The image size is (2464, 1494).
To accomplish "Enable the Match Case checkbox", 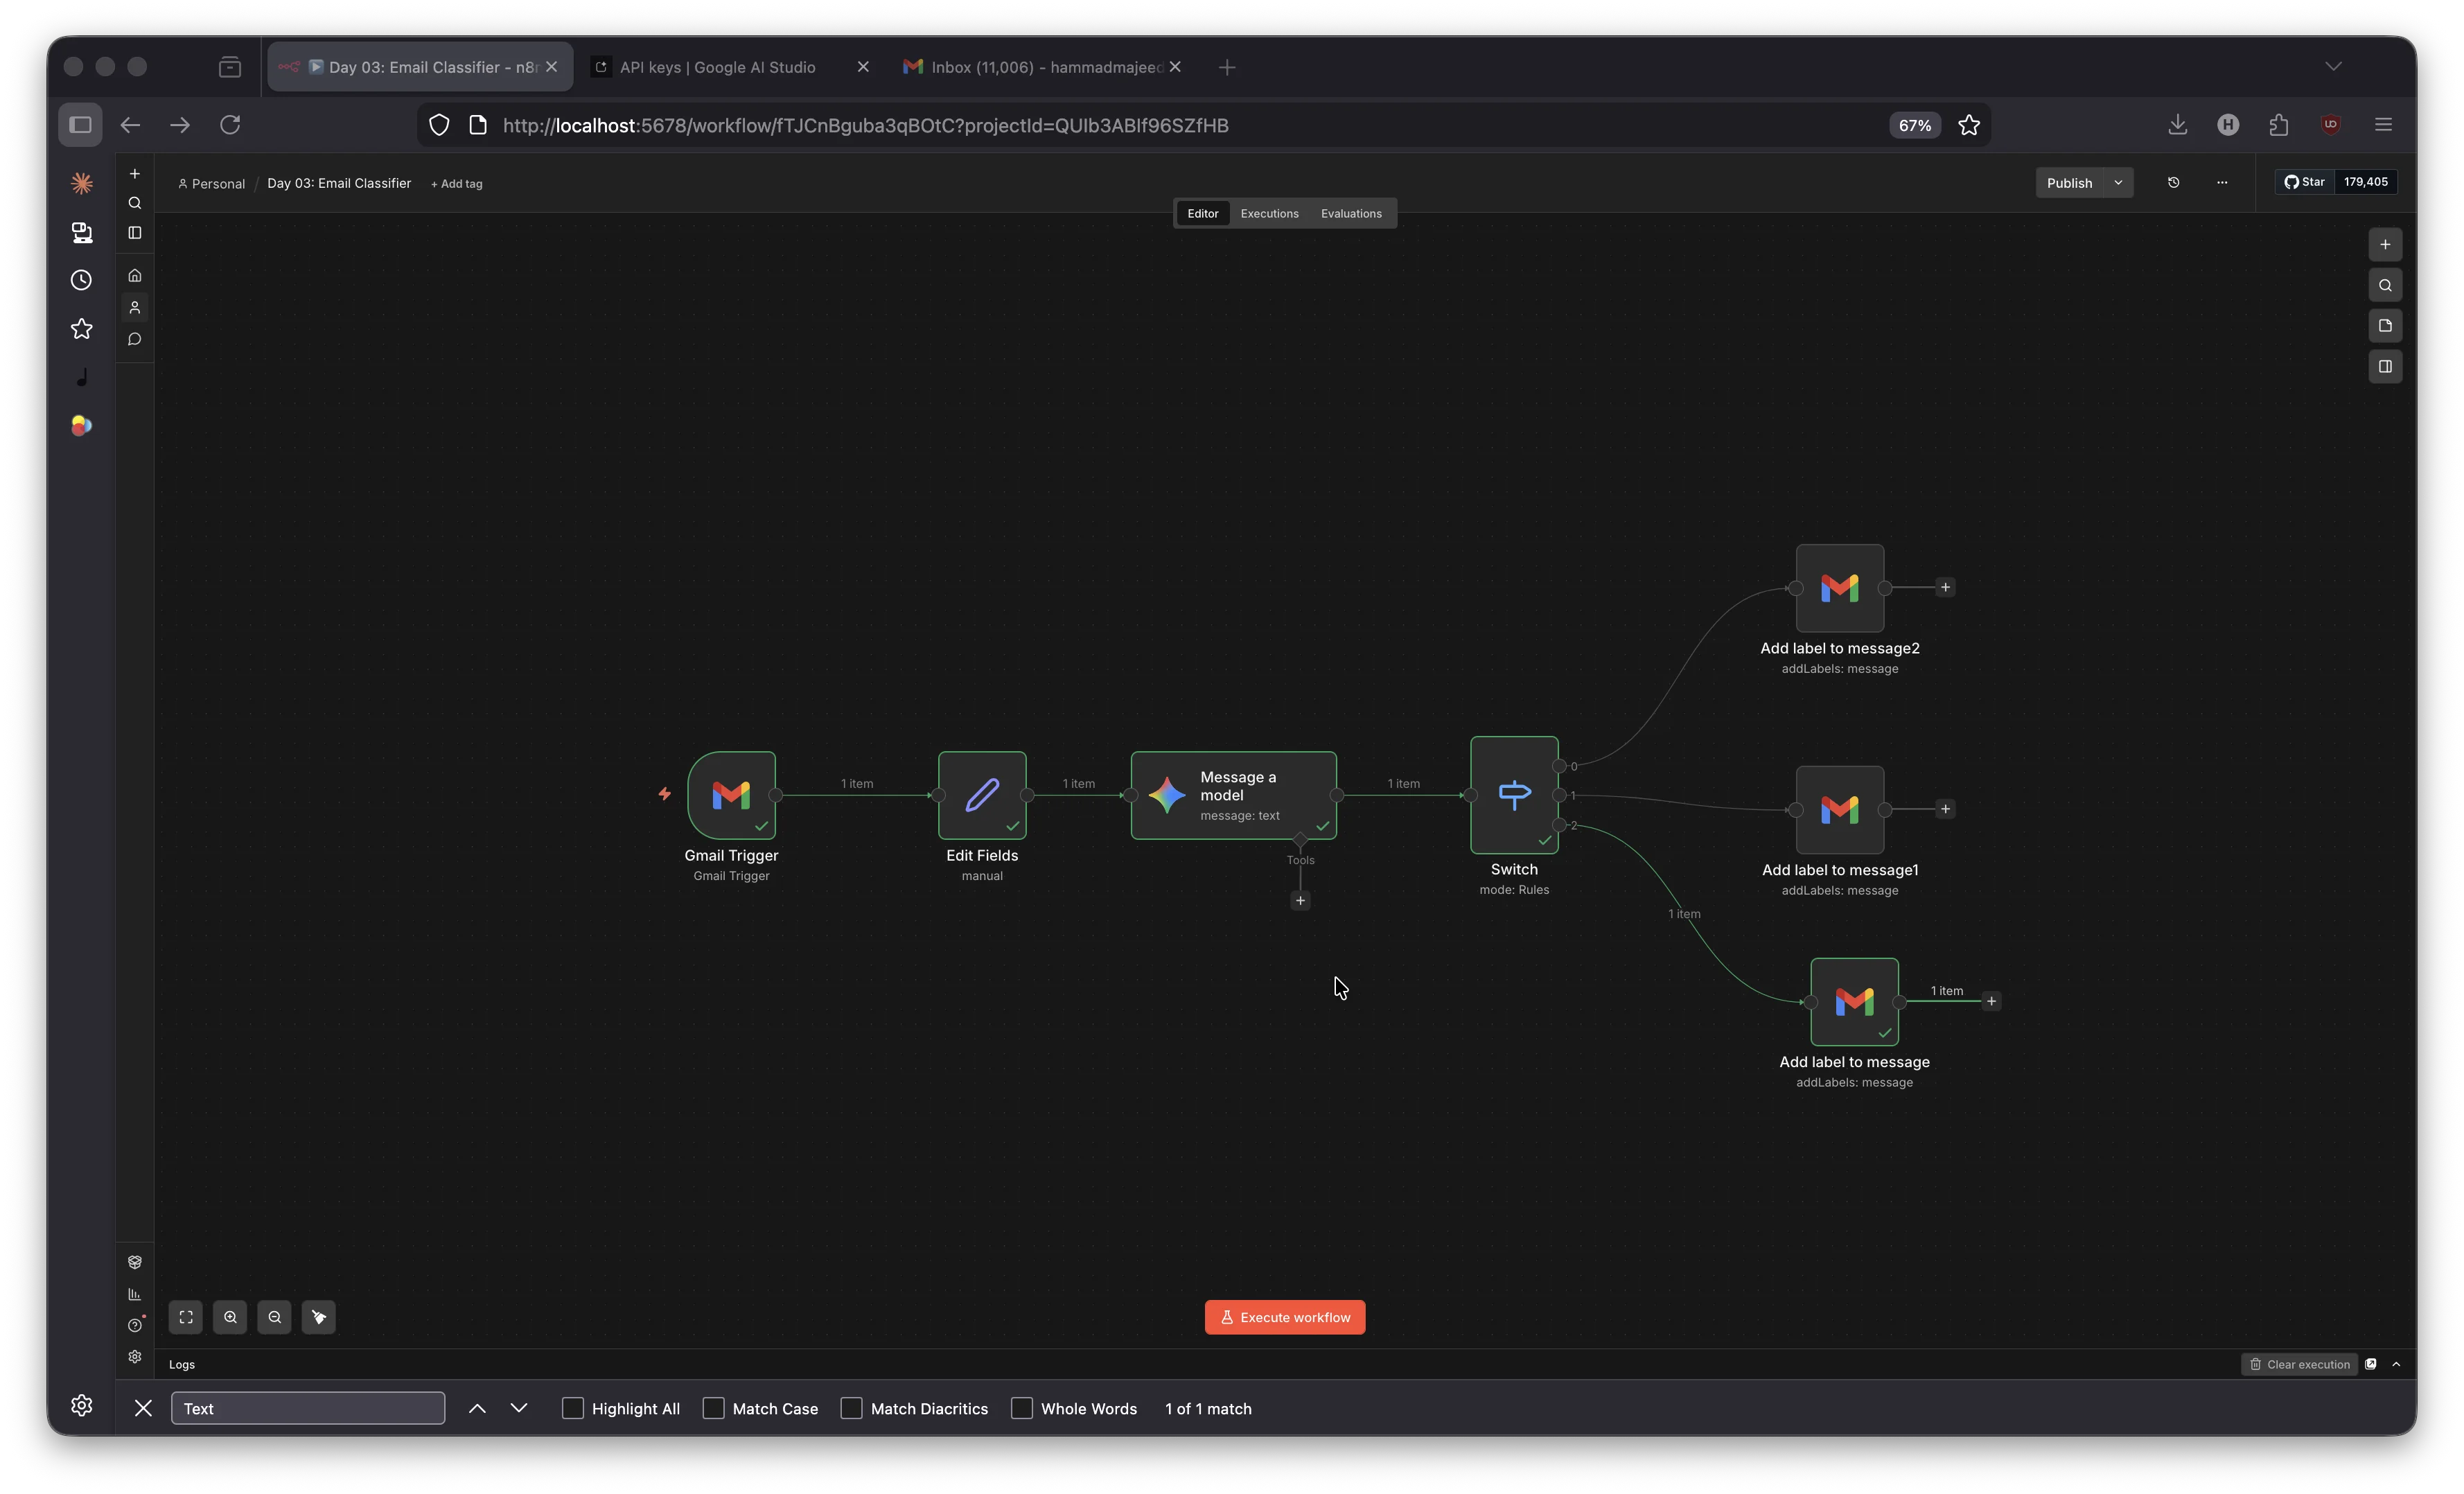I will (x=713, y=1408).
